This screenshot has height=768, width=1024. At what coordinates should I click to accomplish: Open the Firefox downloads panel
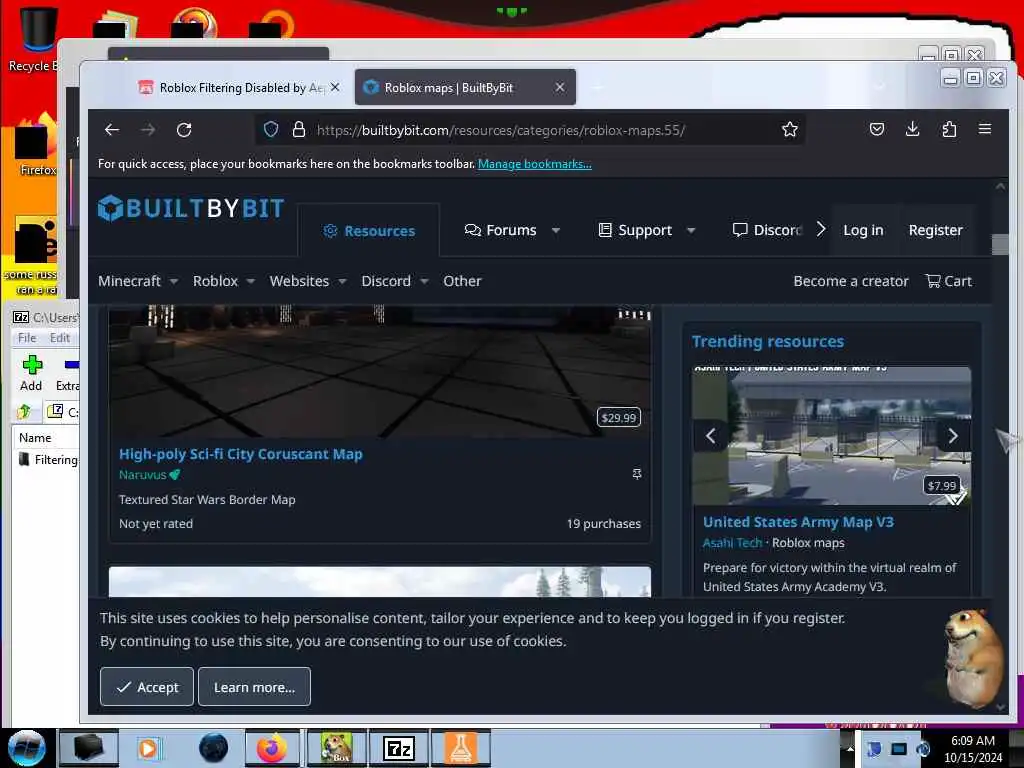coord(912,129)
